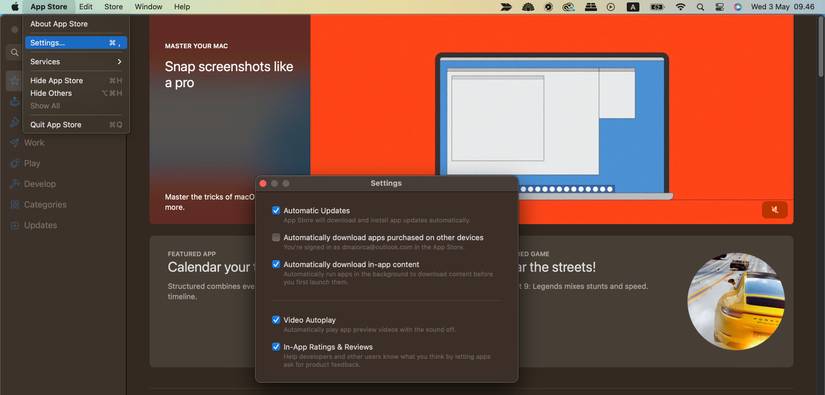Image resolution: width=825 pixels, height=395 pixels.
Task: Open Control Center in menu bar
Action: [720, 7]
